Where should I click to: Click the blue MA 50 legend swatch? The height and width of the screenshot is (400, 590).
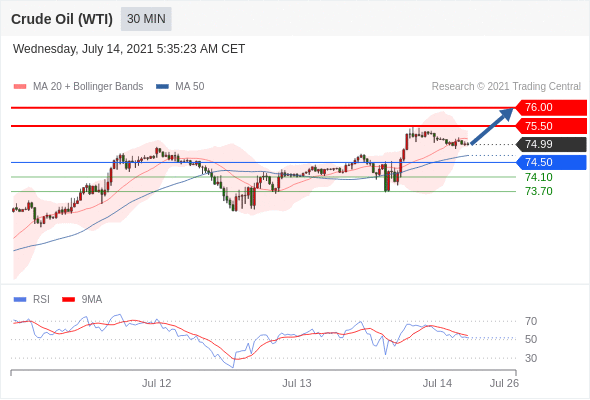(x=162, y=87)
